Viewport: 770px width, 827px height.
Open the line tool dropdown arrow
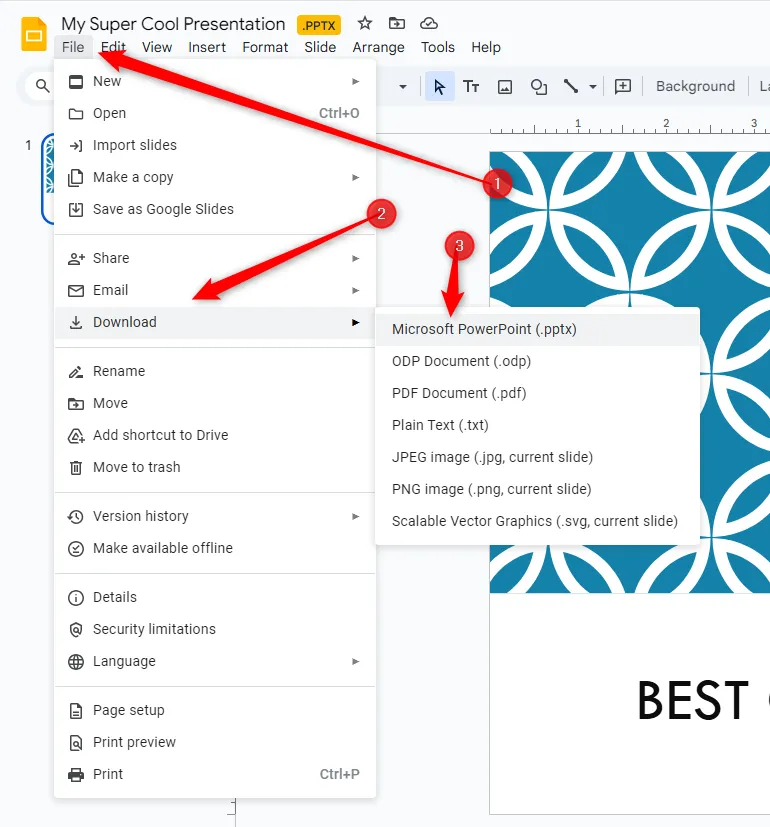(x=593, y=86)
